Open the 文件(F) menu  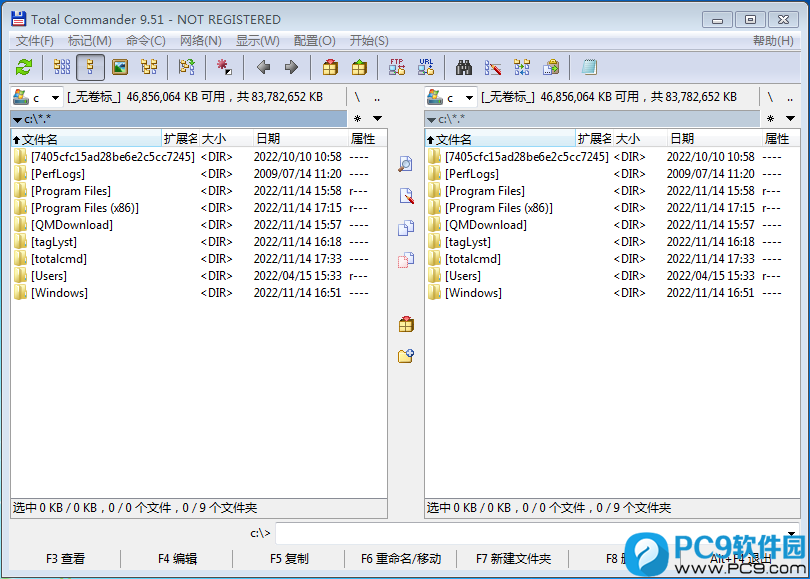(35, 41)
